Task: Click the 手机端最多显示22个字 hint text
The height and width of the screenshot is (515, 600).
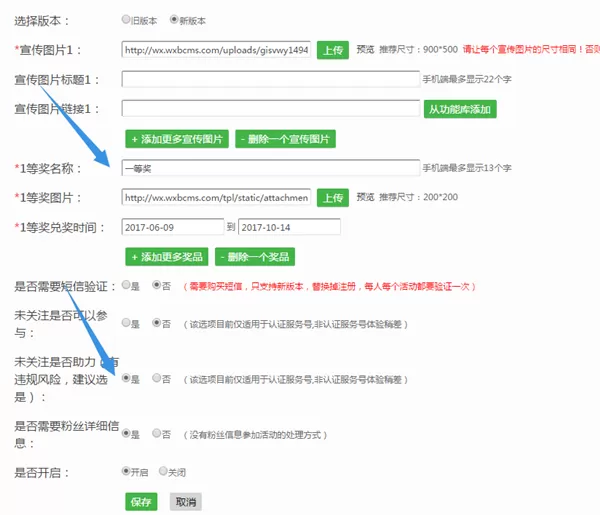Action: (x=467, y=79)
